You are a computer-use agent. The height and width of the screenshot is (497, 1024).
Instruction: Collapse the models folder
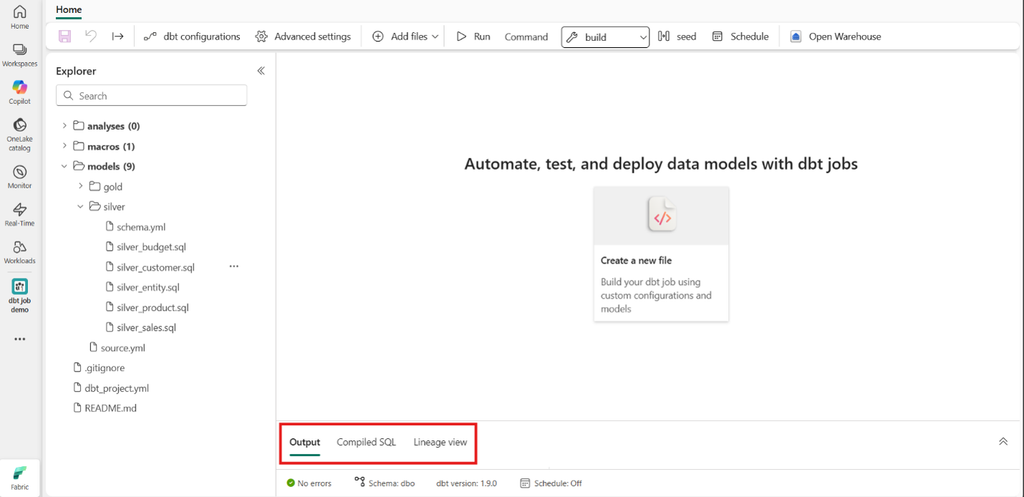64,167
